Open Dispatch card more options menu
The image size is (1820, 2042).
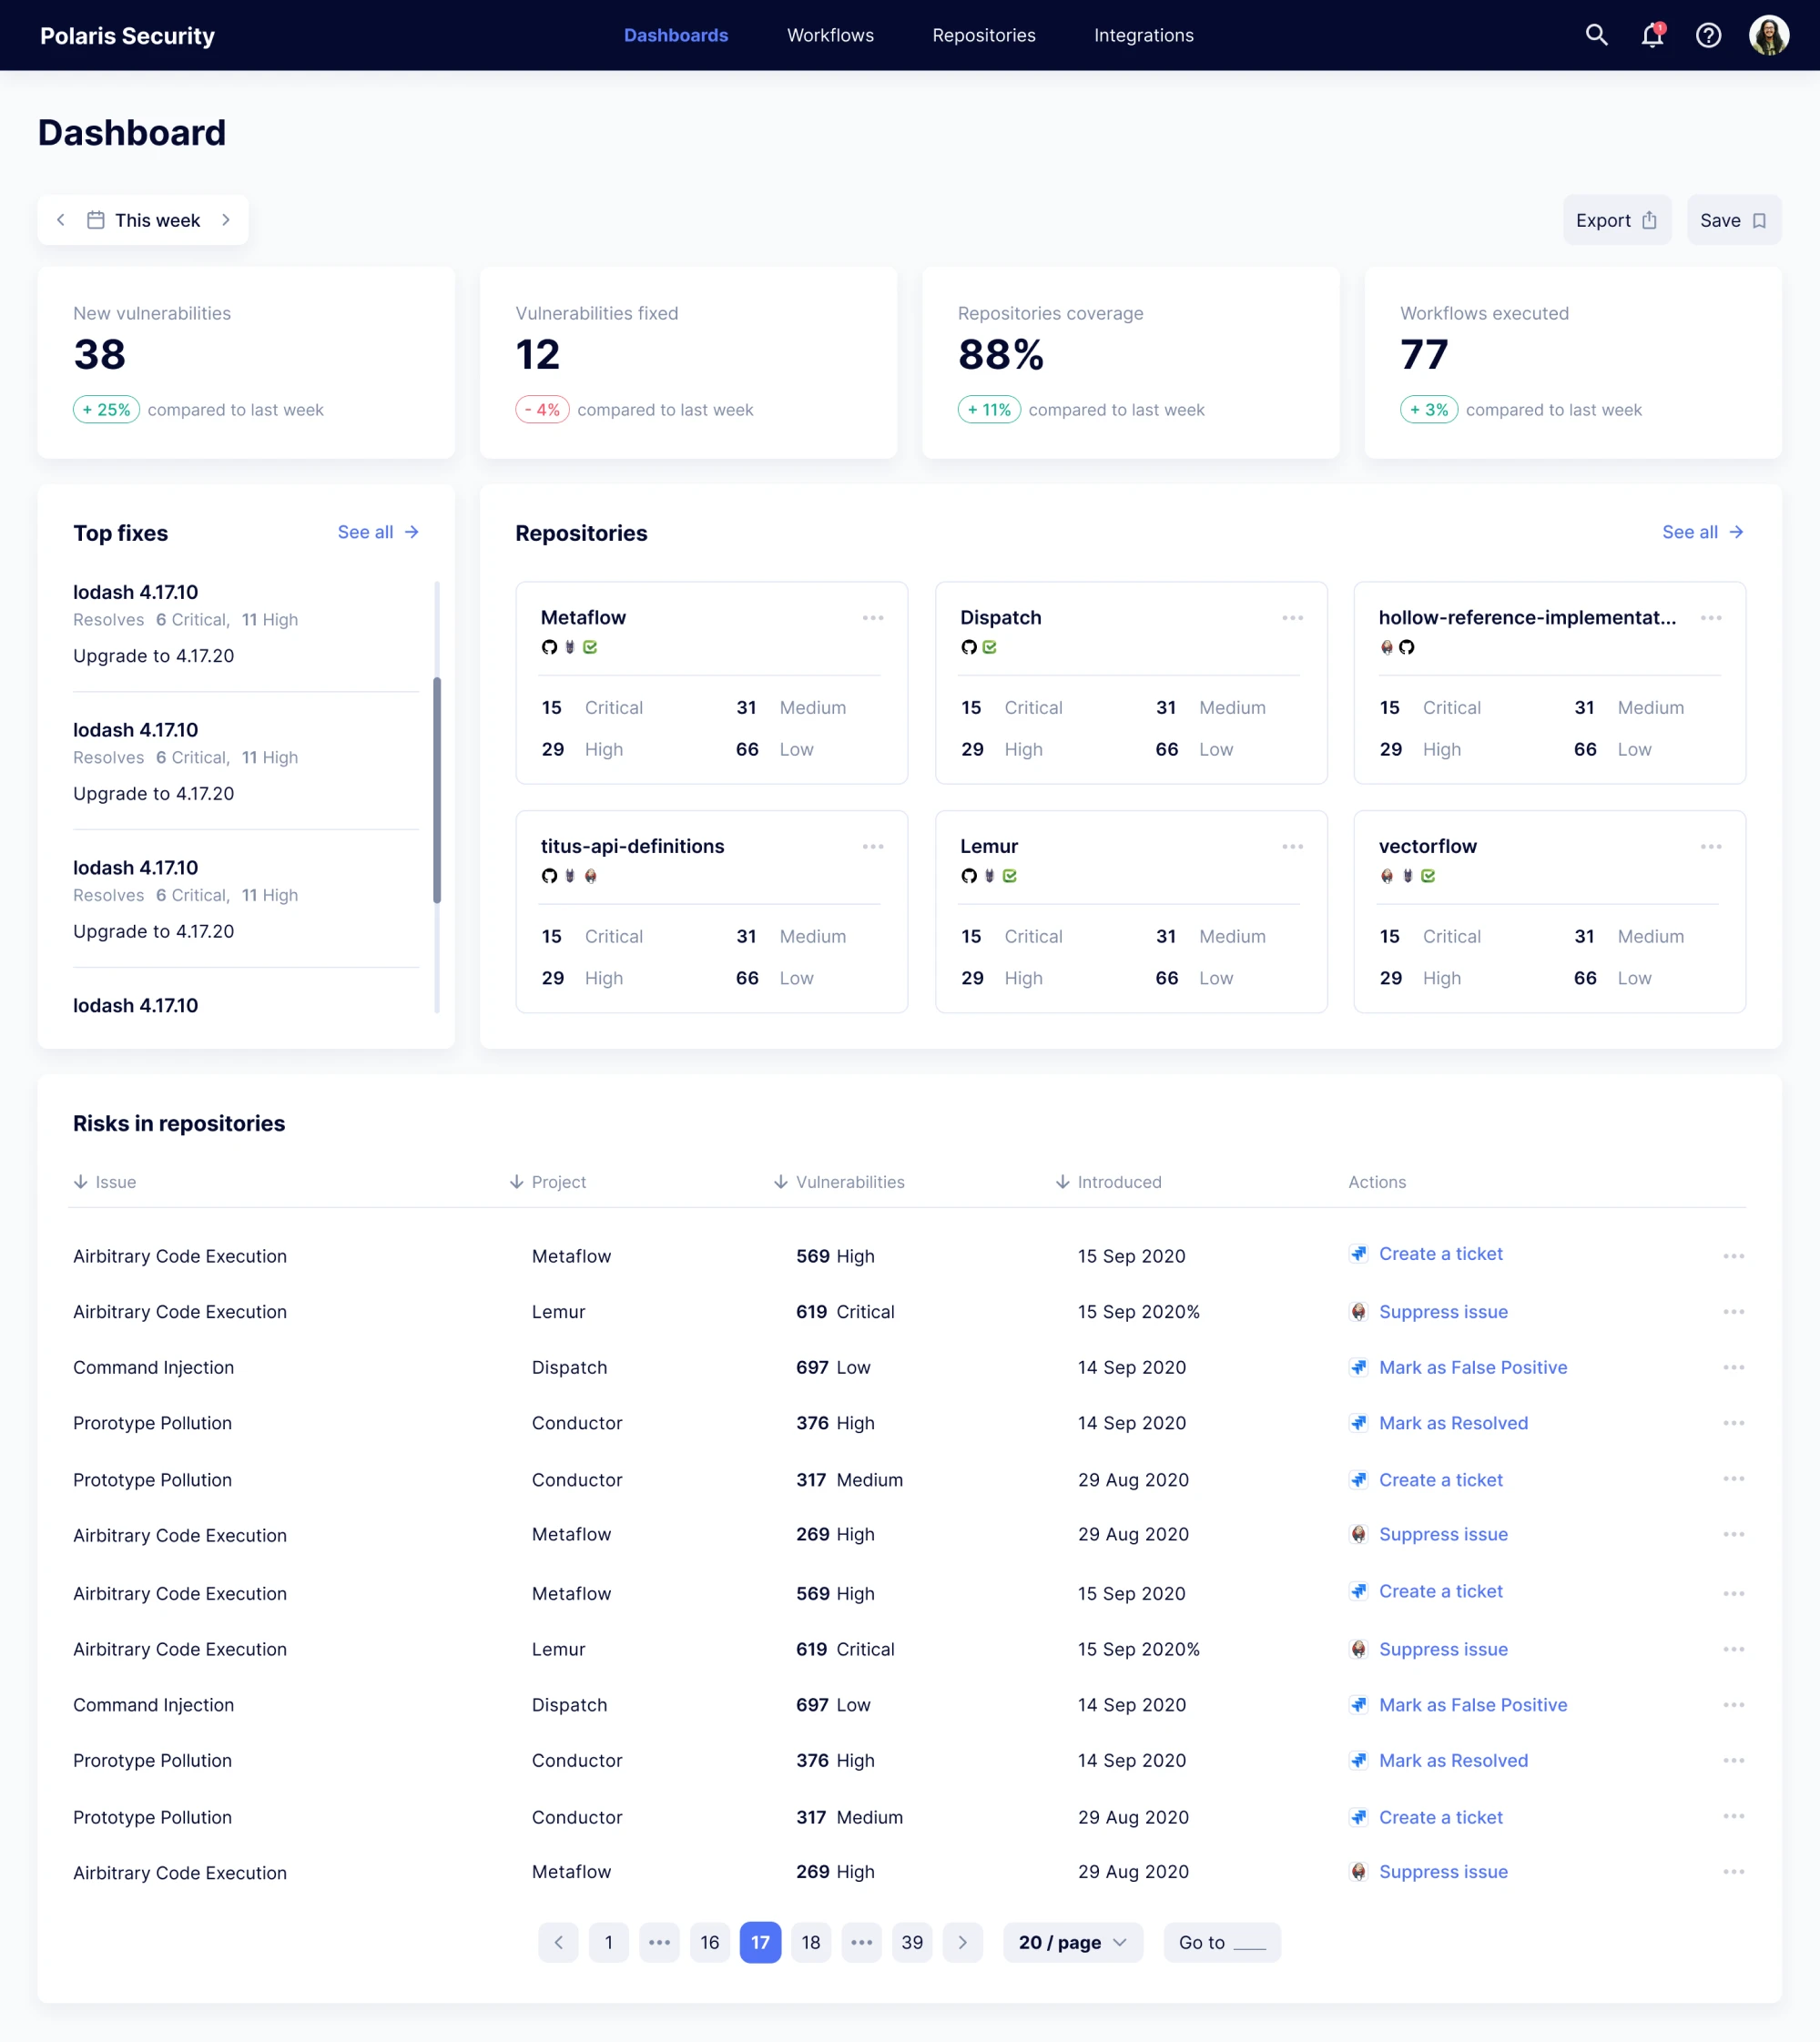coord(1292,618)
